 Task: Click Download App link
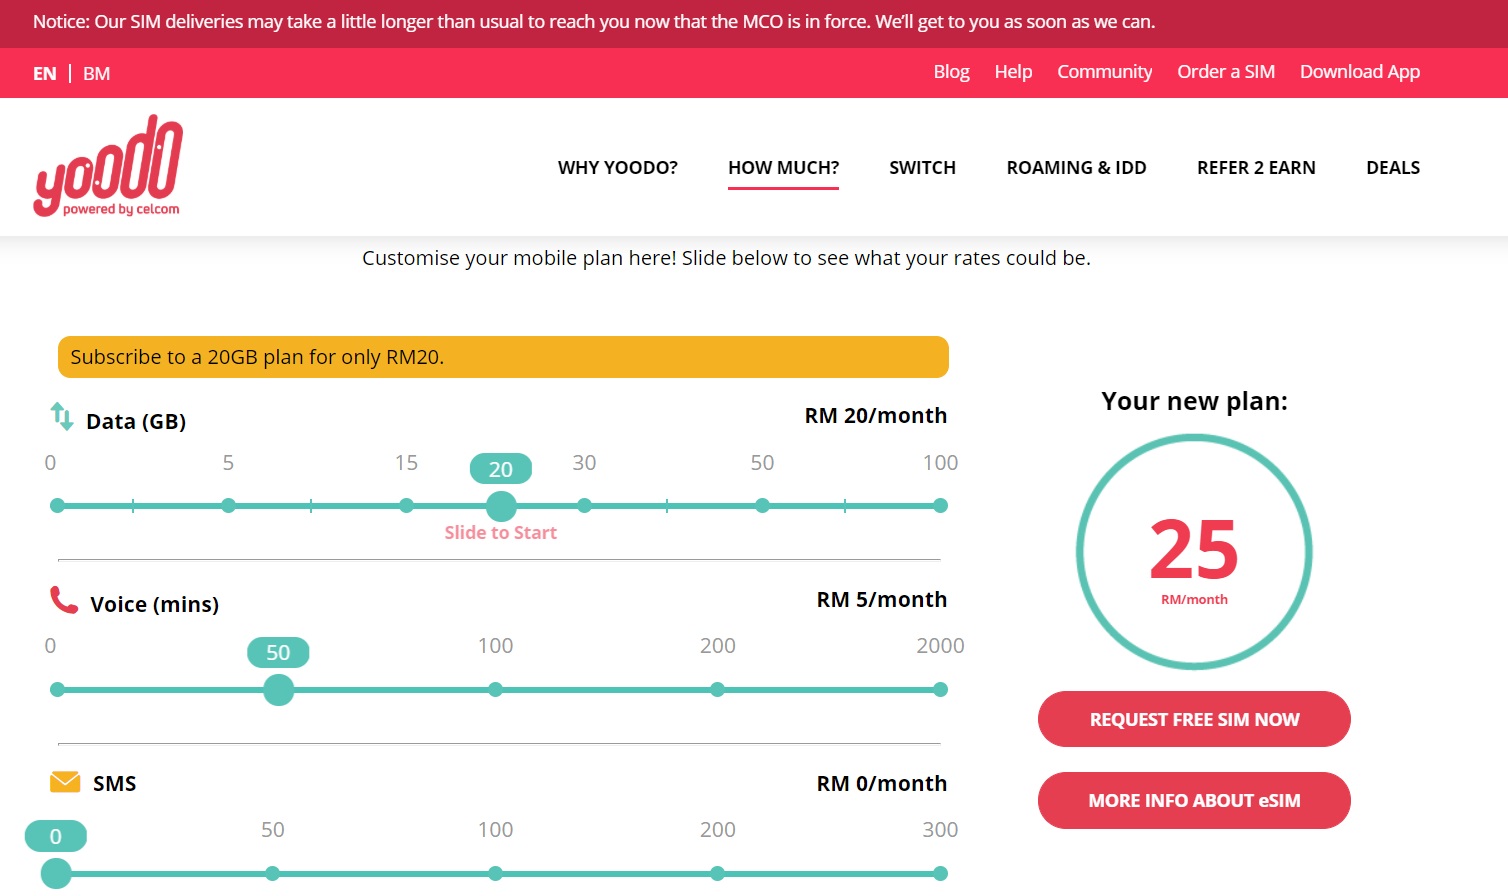coord(1360,72)
